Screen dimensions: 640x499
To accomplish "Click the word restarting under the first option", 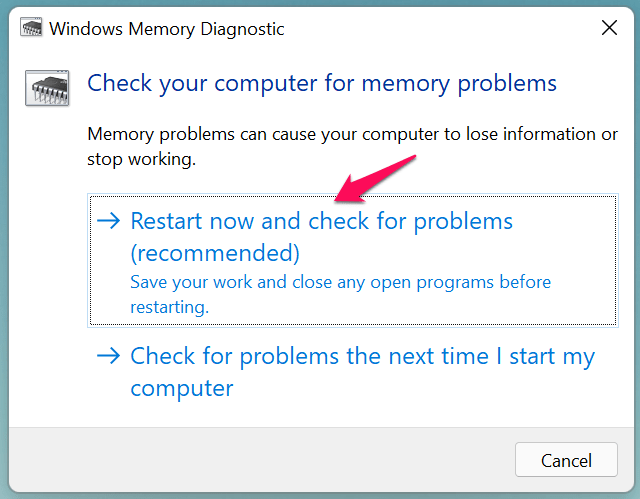I will (x=169, y=307).
